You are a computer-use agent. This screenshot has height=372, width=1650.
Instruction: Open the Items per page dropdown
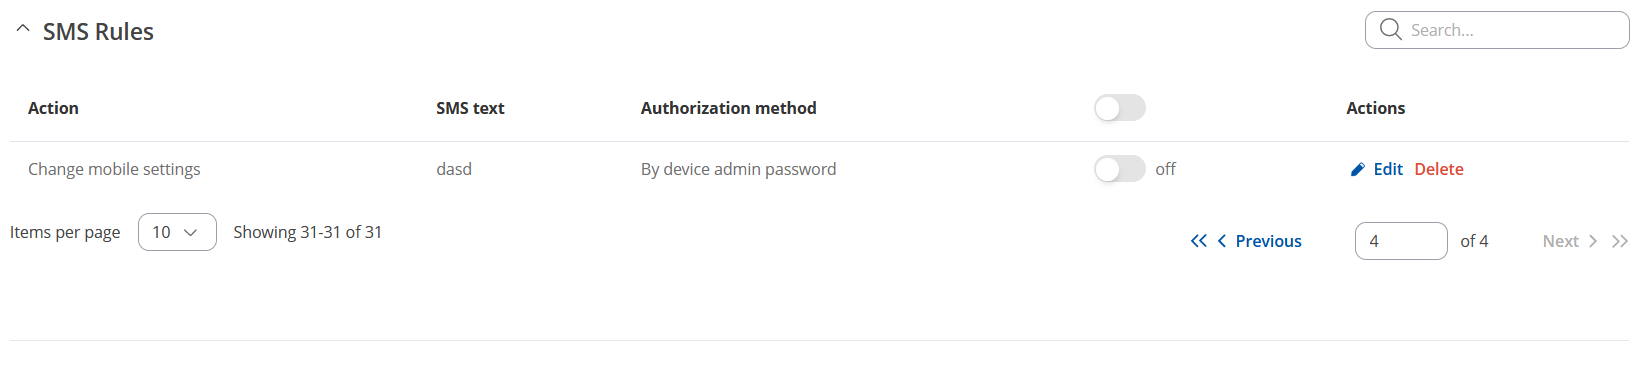point(177,232)
